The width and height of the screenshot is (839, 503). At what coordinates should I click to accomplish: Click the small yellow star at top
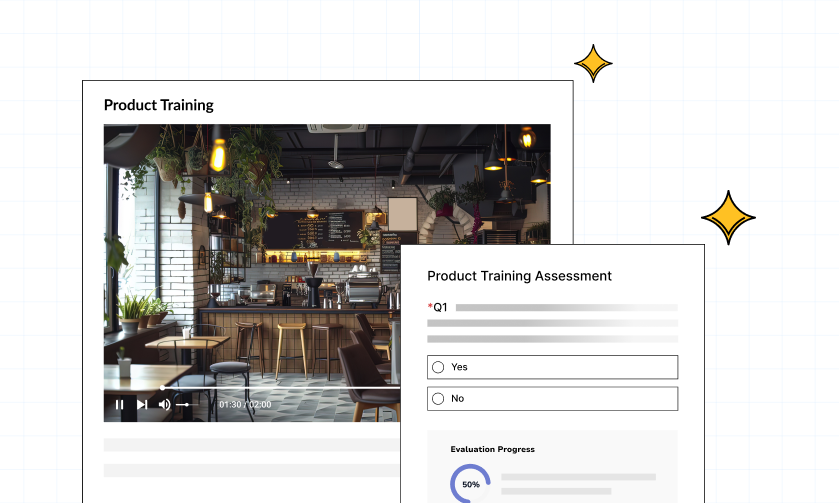pyautogui.click(x=593, y=63)
